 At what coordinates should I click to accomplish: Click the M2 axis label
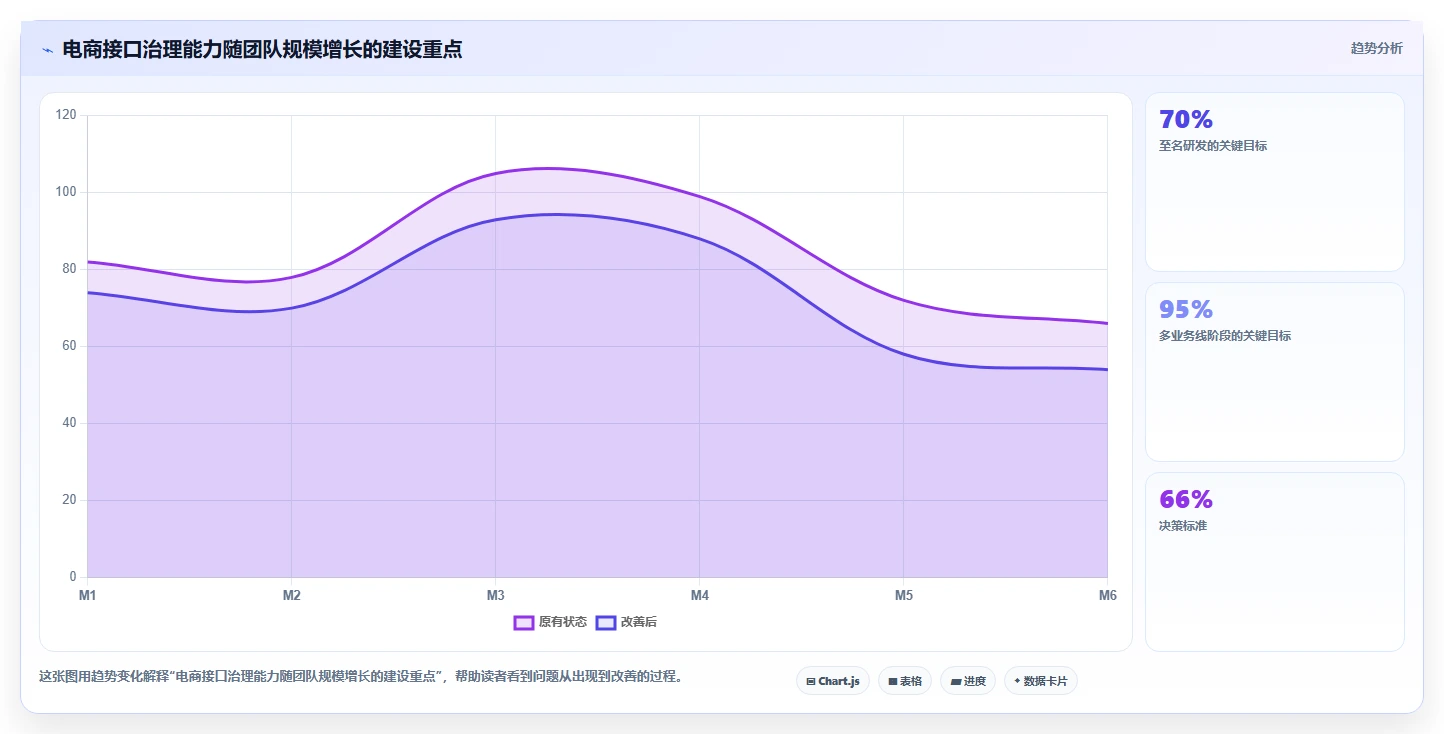click(x=292, y=596)
